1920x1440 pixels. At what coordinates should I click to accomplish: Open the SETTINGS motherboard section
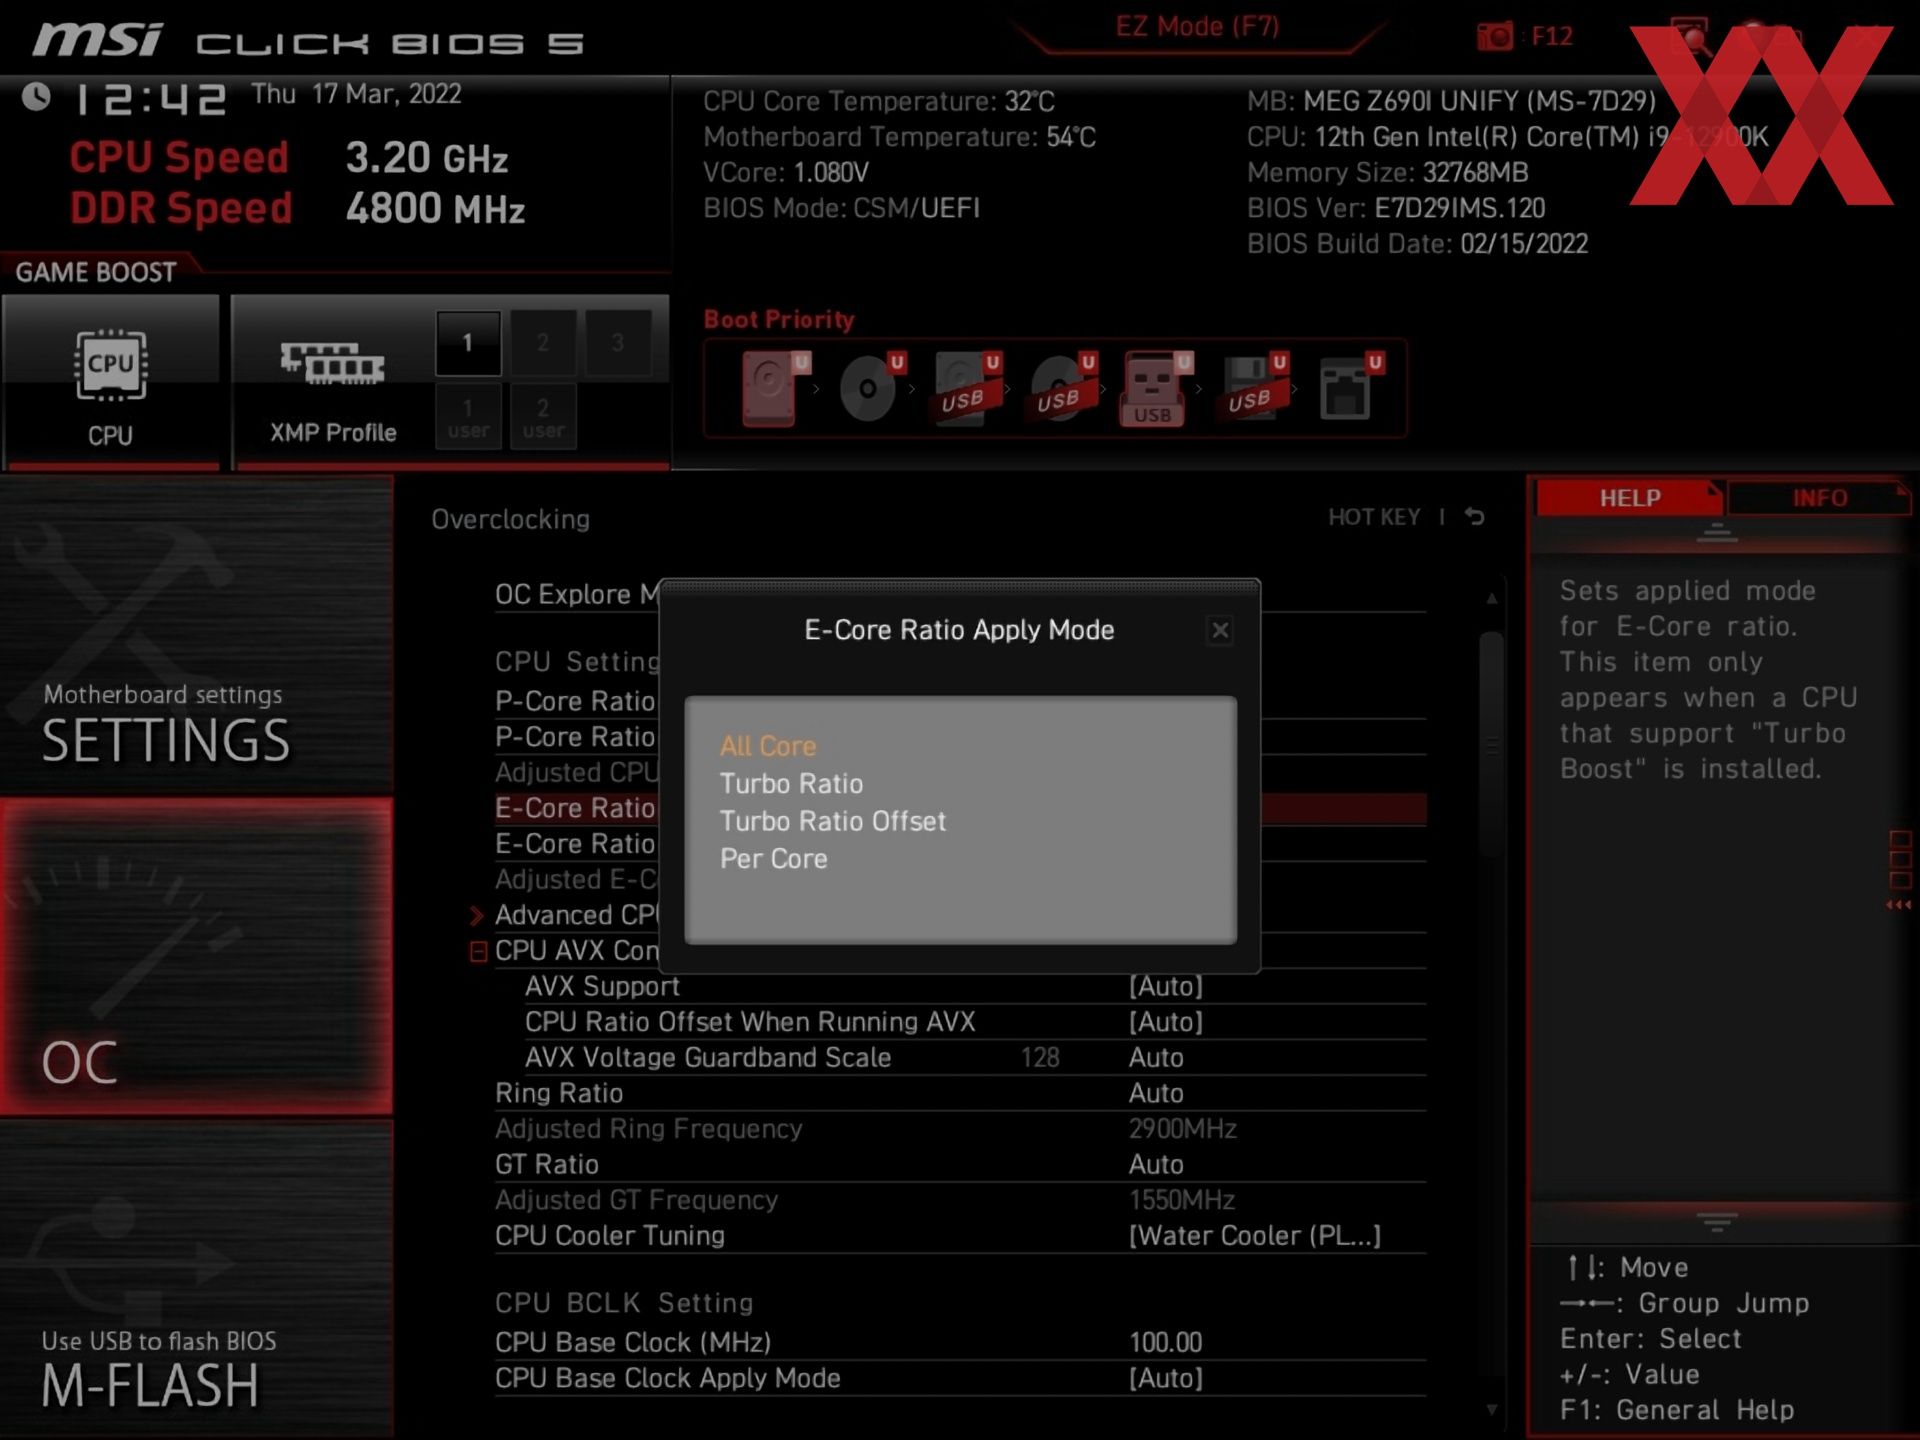[x=196, y=635]
